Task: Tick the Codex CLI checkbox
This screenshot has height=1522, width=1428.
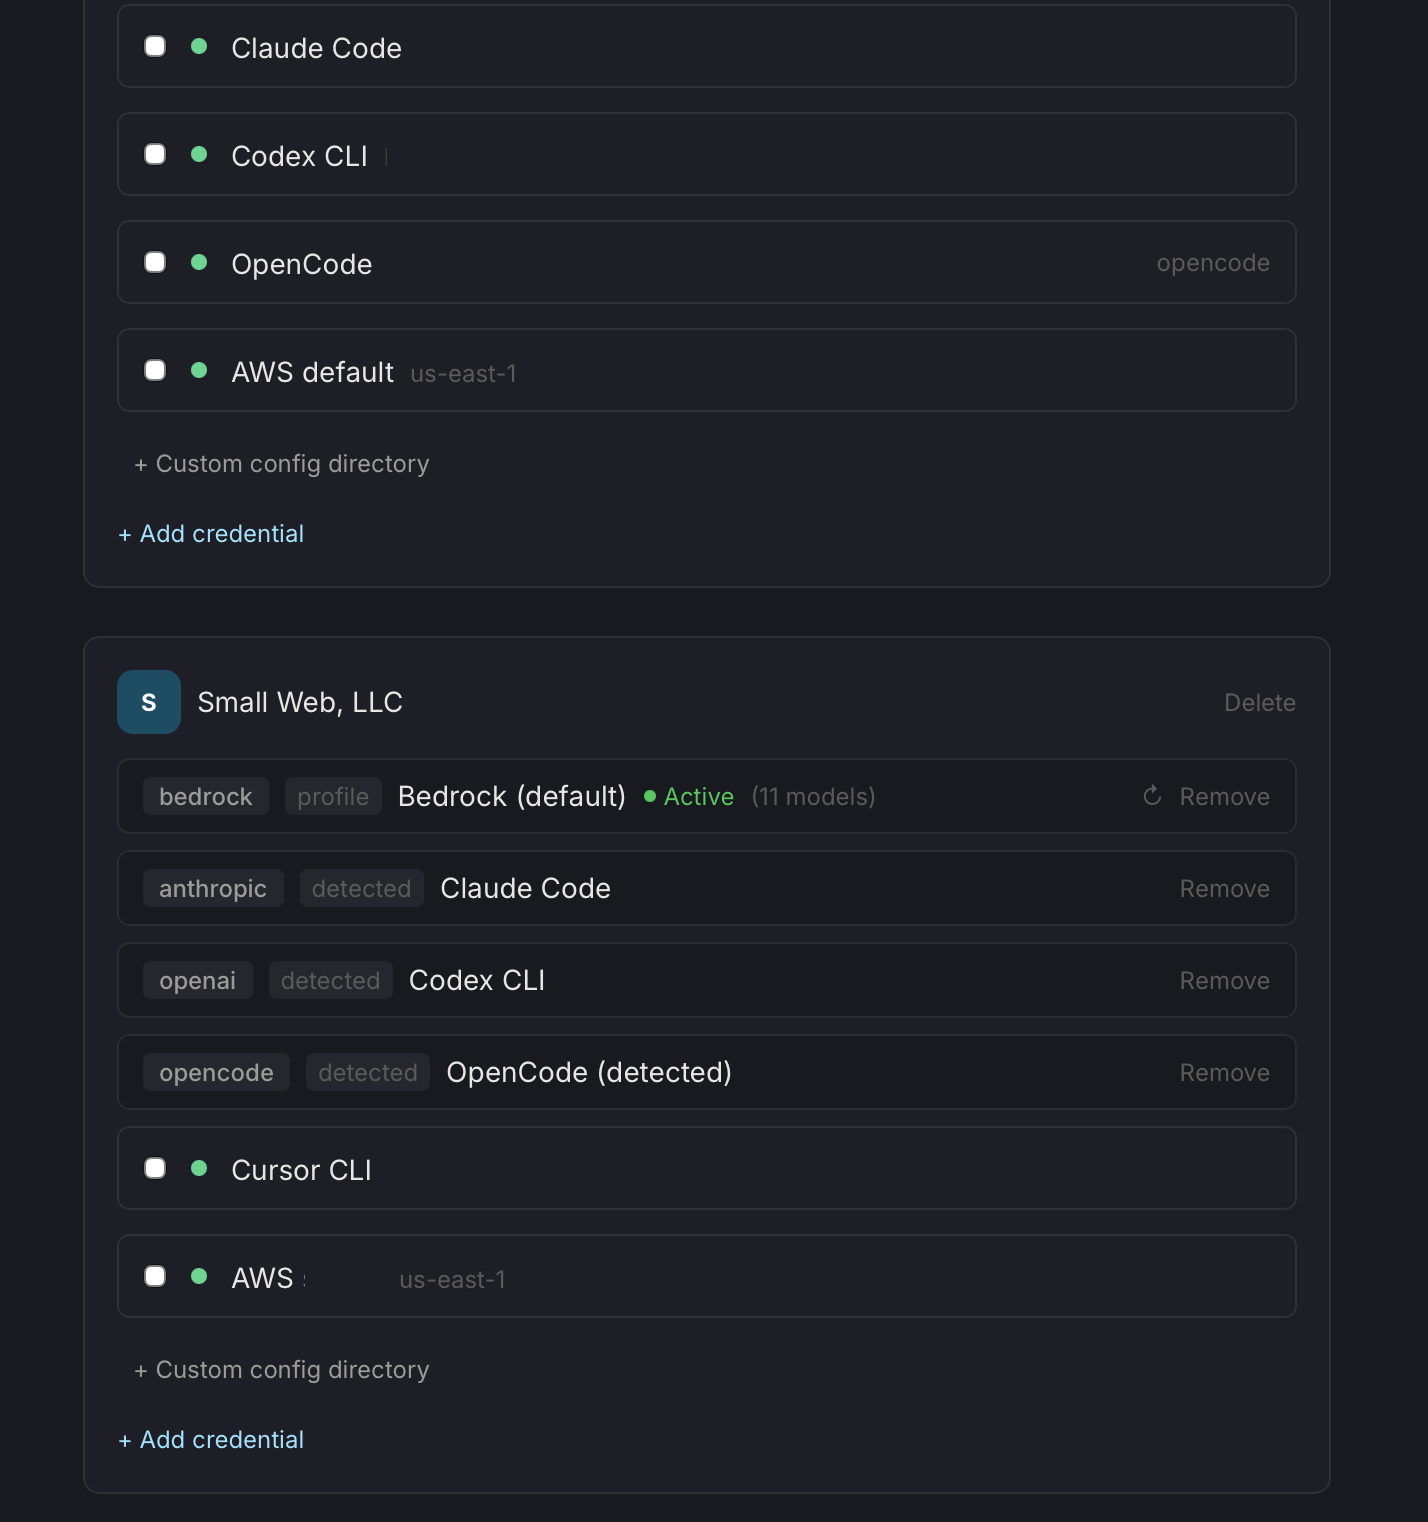Action: coord(155,154)
